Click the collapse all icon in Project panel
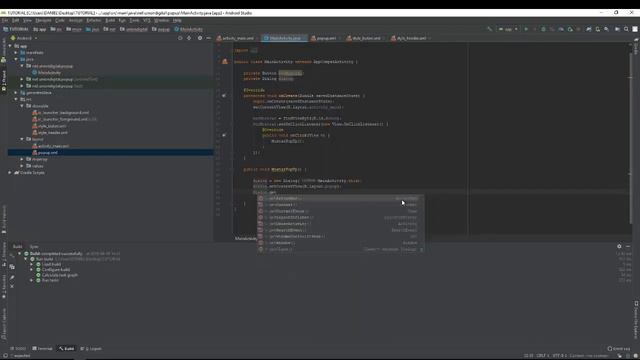640x360 pixels. pyautogui.click(x=189, y=38)
